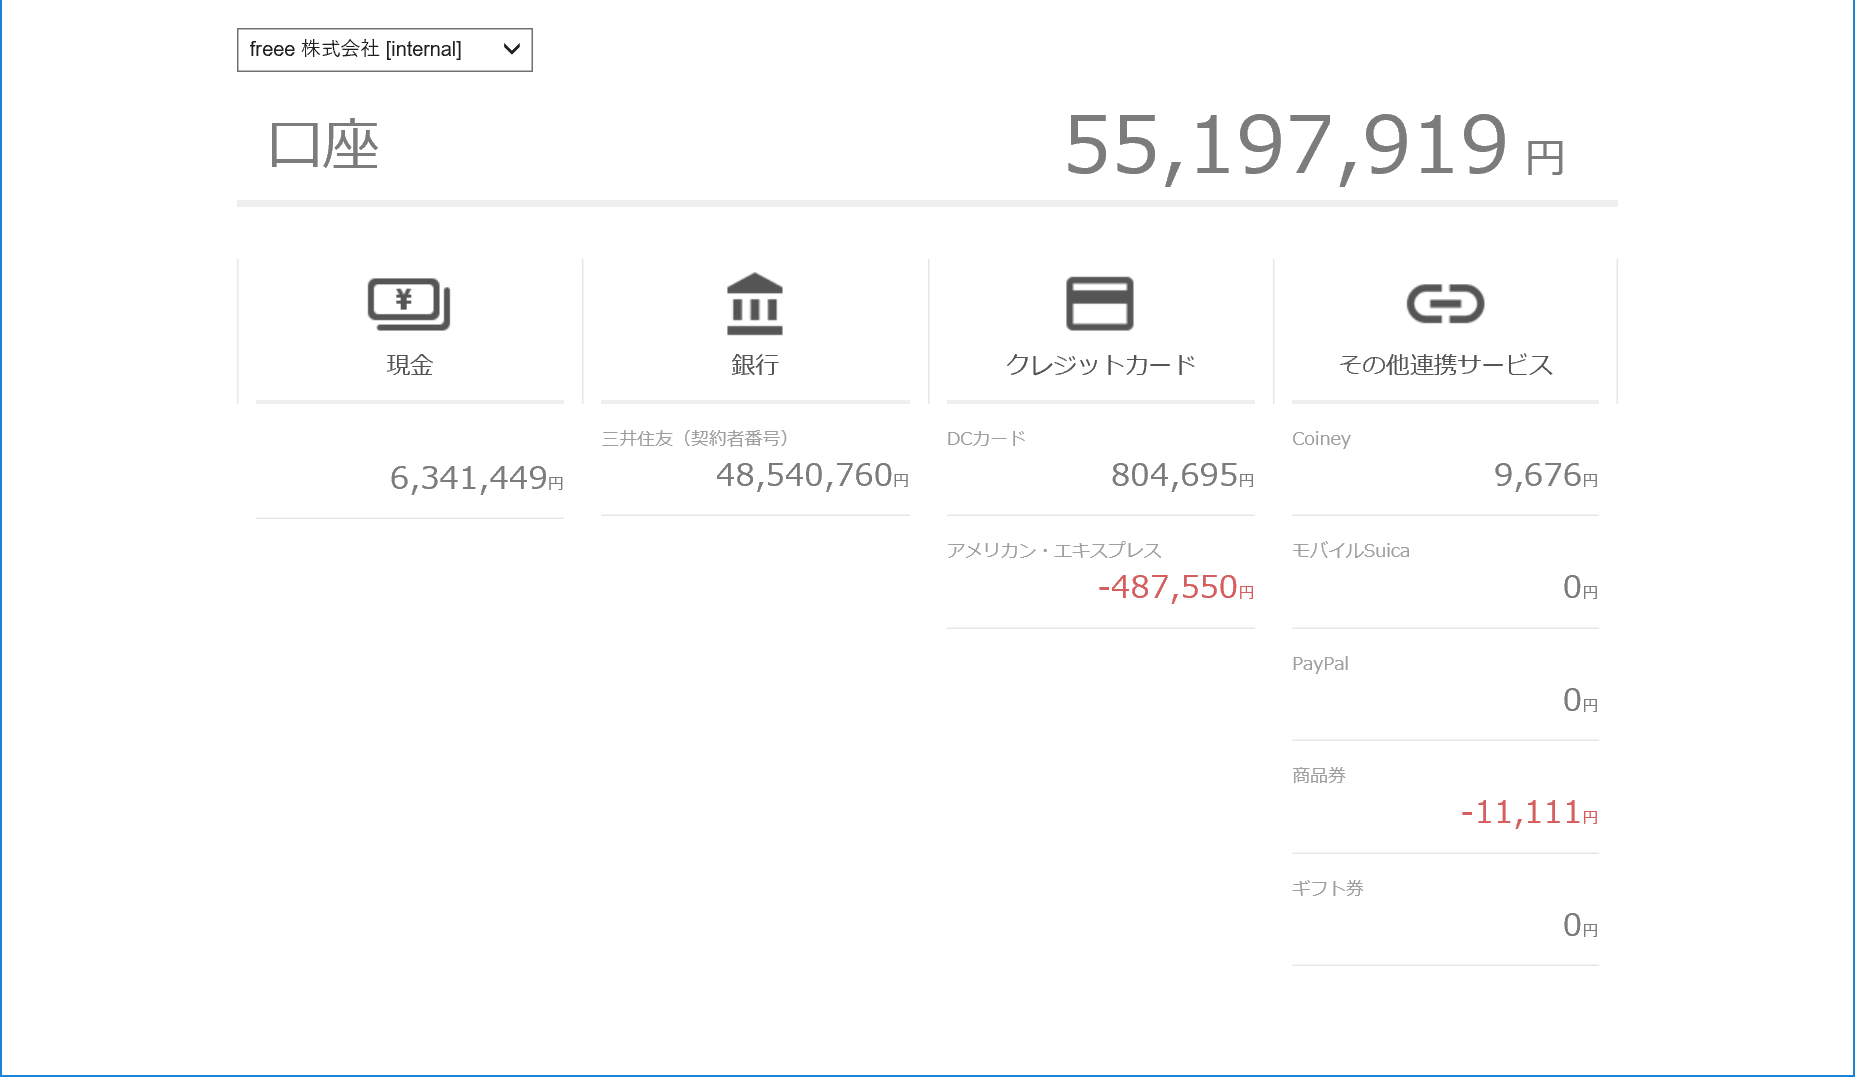Image resolution: width=1855 pixels, height=1077 pixels.
Task: Select the クレジットカード category label
Action: pyautogui.click(x=1100, y=365)
